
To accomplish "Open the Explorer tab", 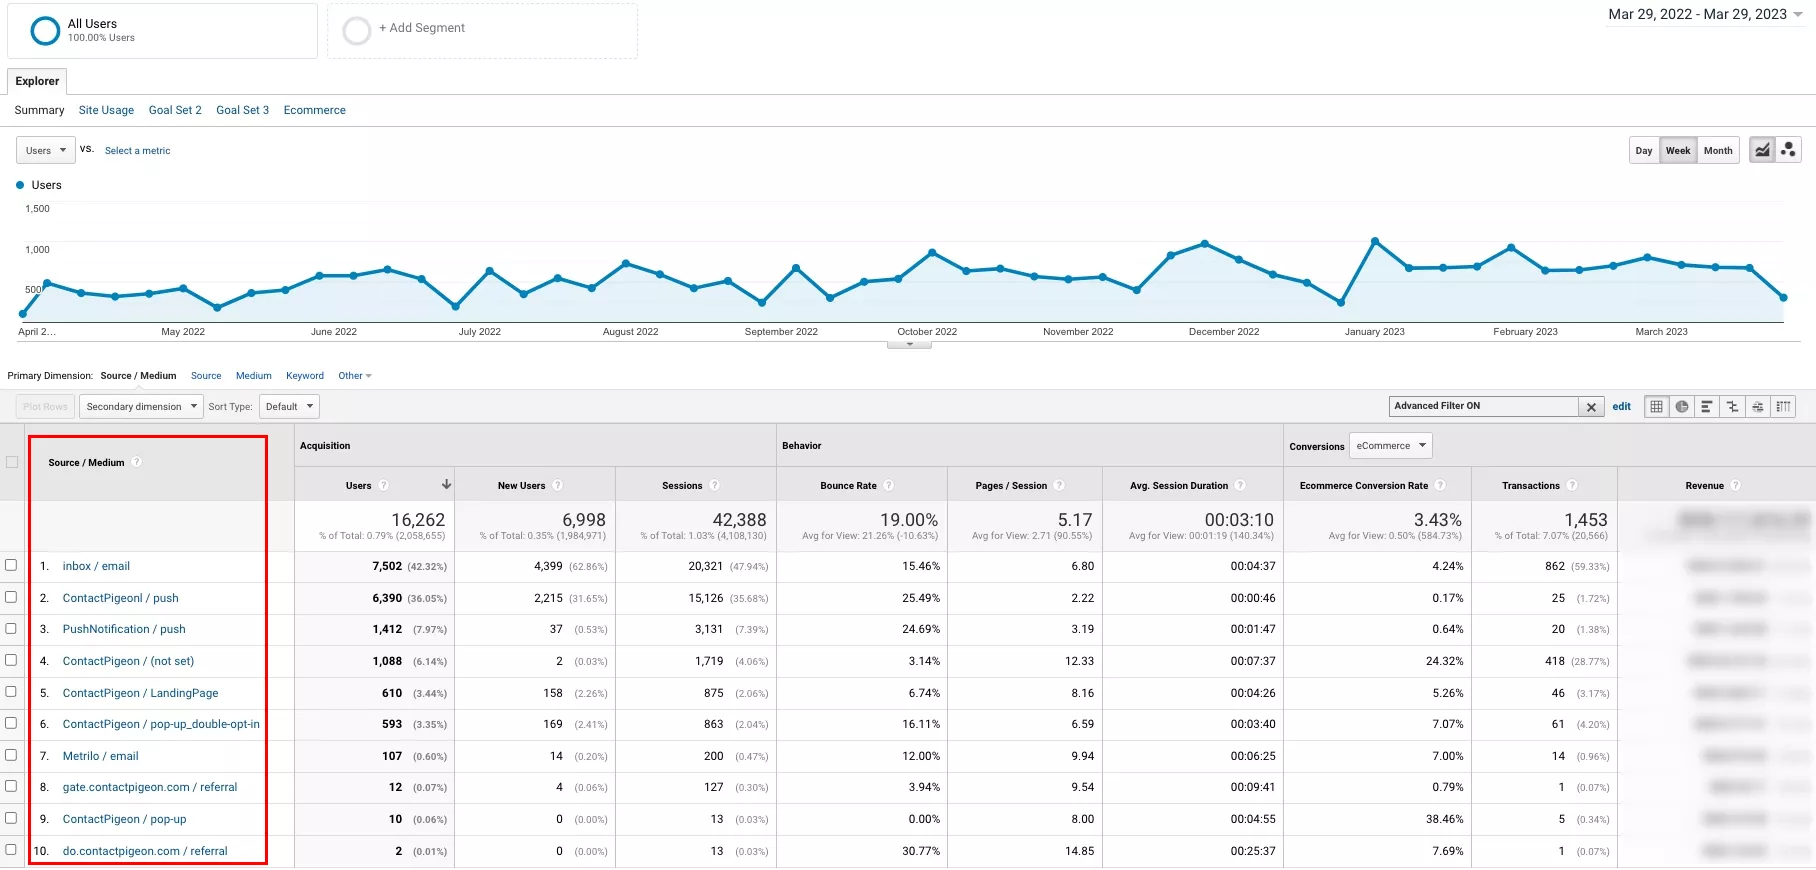I will point(37,81).
